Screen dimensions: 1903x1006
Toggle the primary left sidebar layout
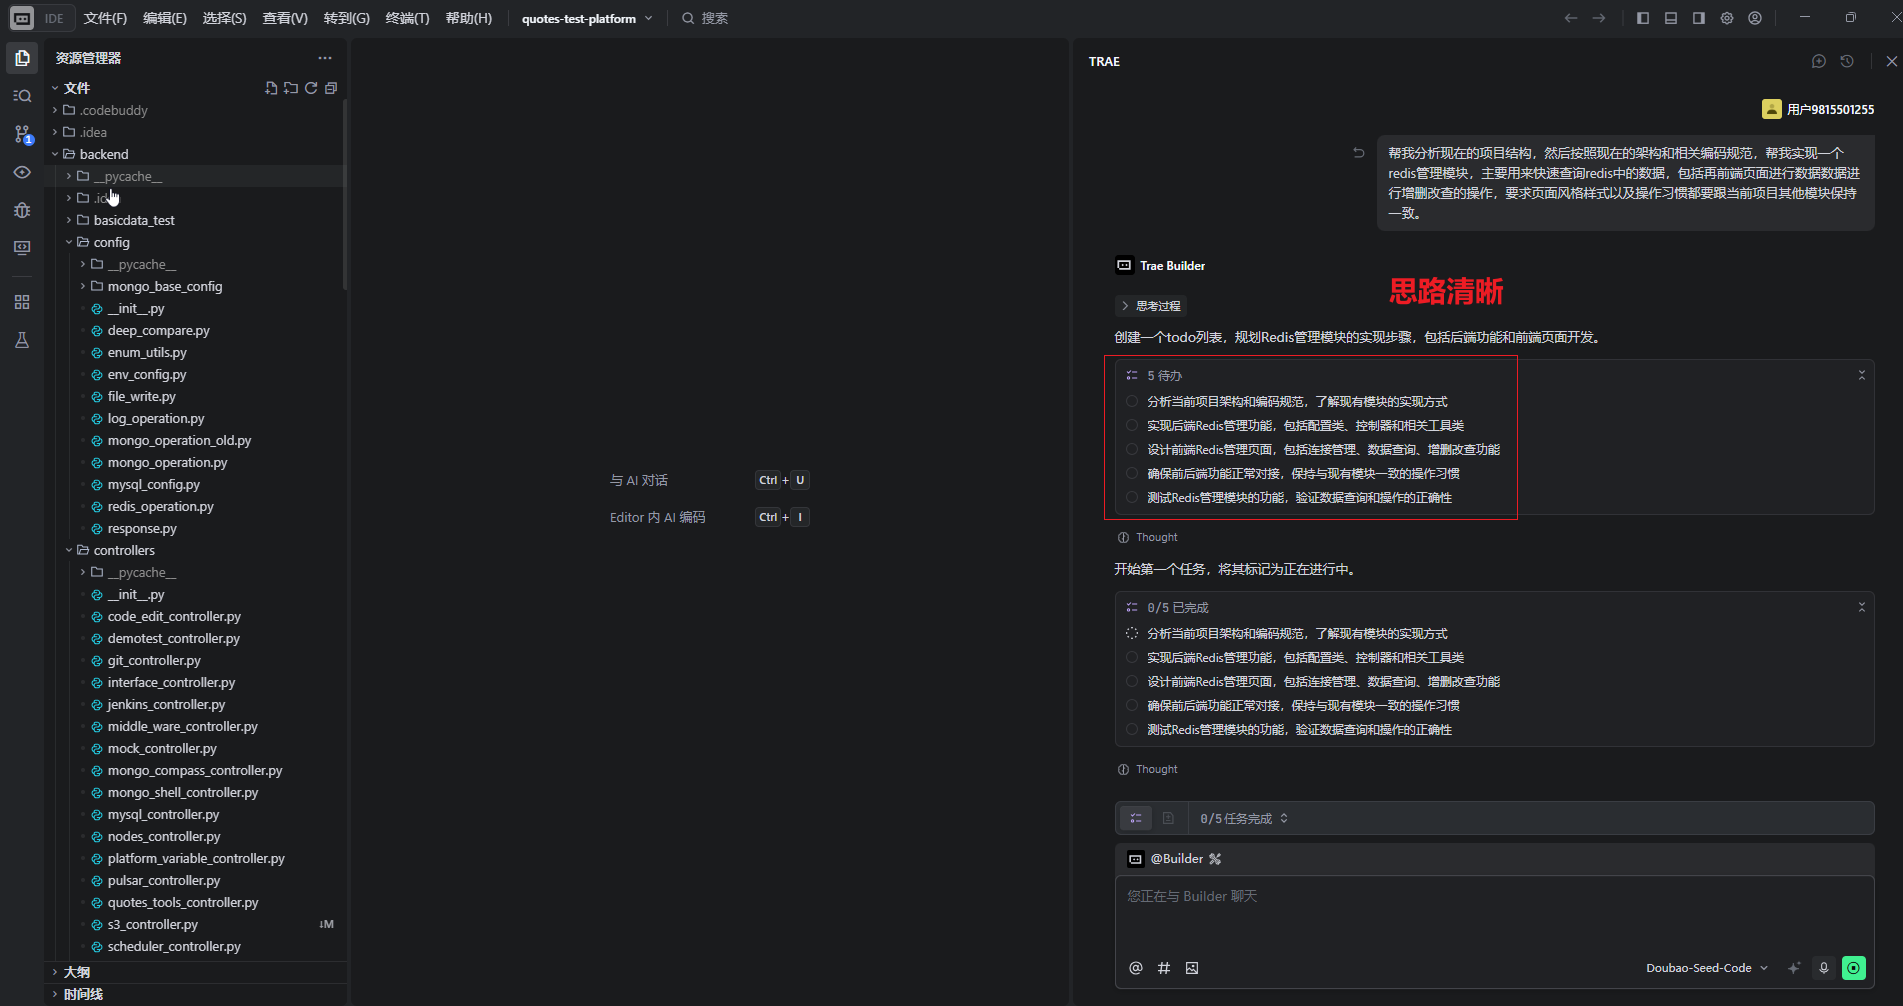[1642, 18]
